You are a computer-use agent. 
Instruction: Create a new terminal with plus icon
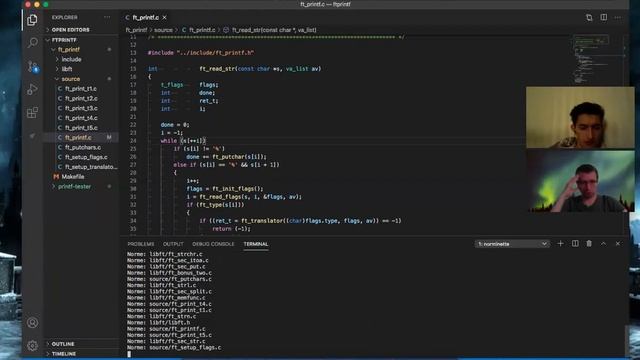560,243
